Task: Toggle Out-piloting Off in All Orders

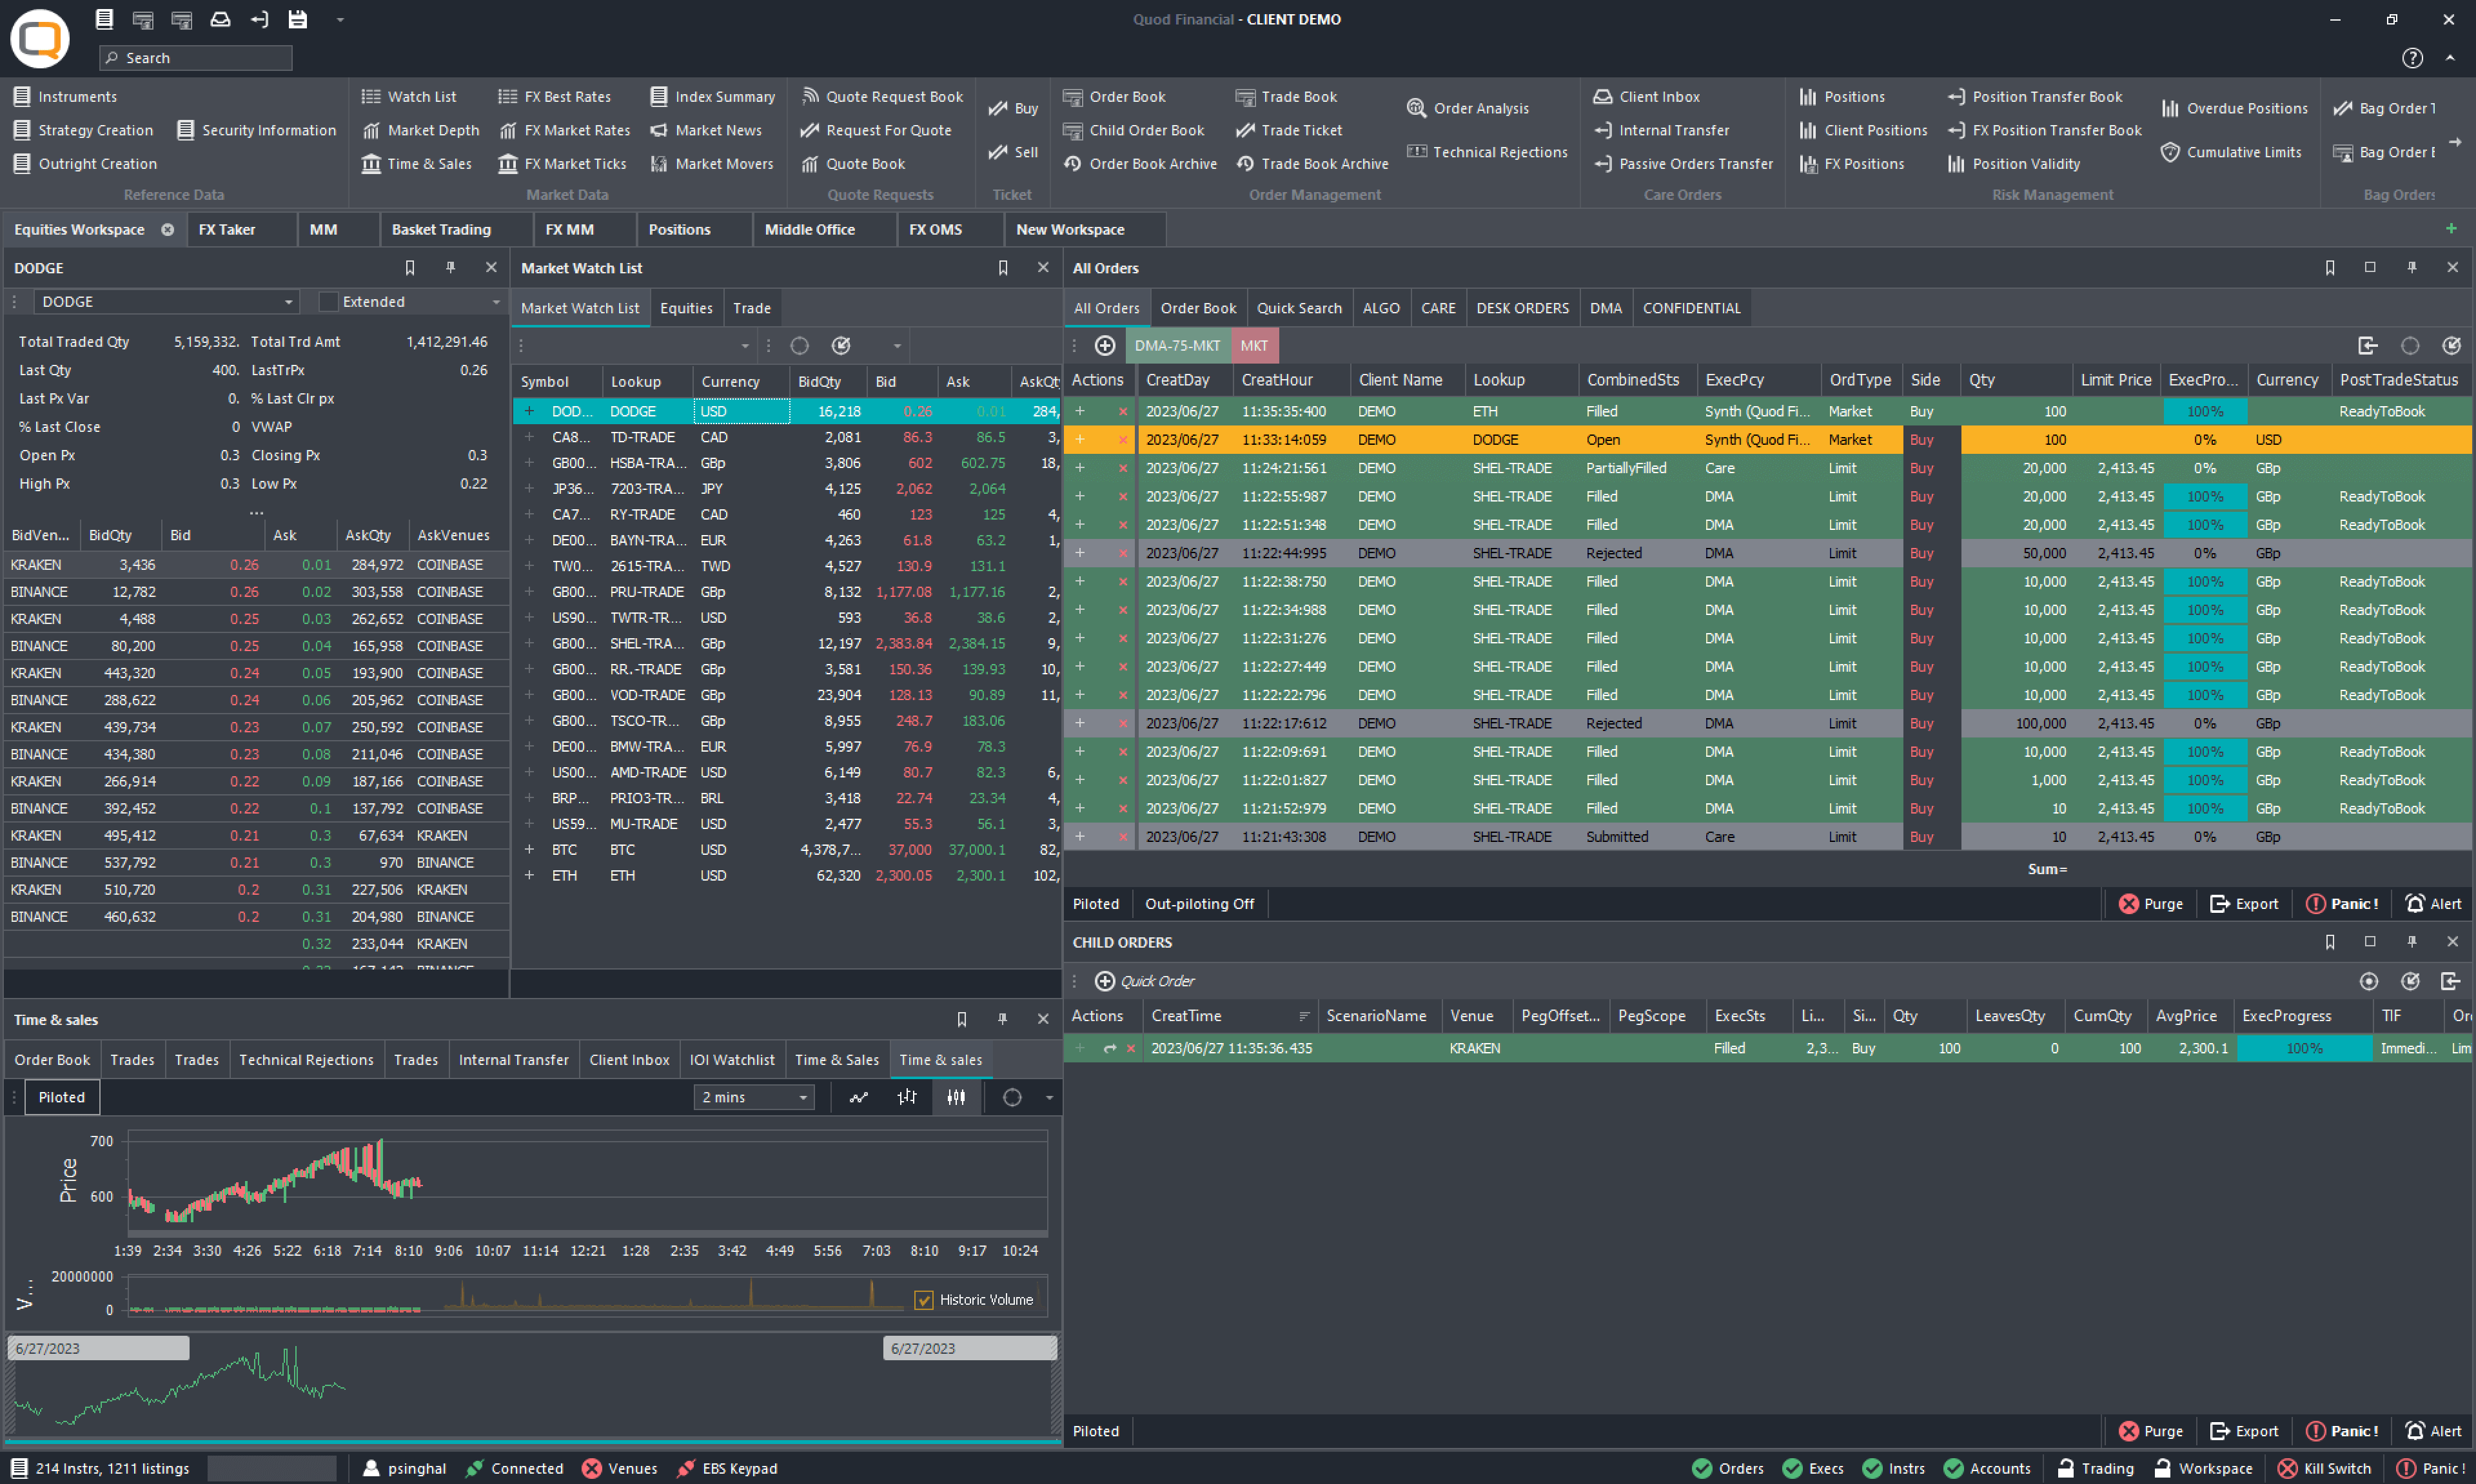Action: [1199, 904]
